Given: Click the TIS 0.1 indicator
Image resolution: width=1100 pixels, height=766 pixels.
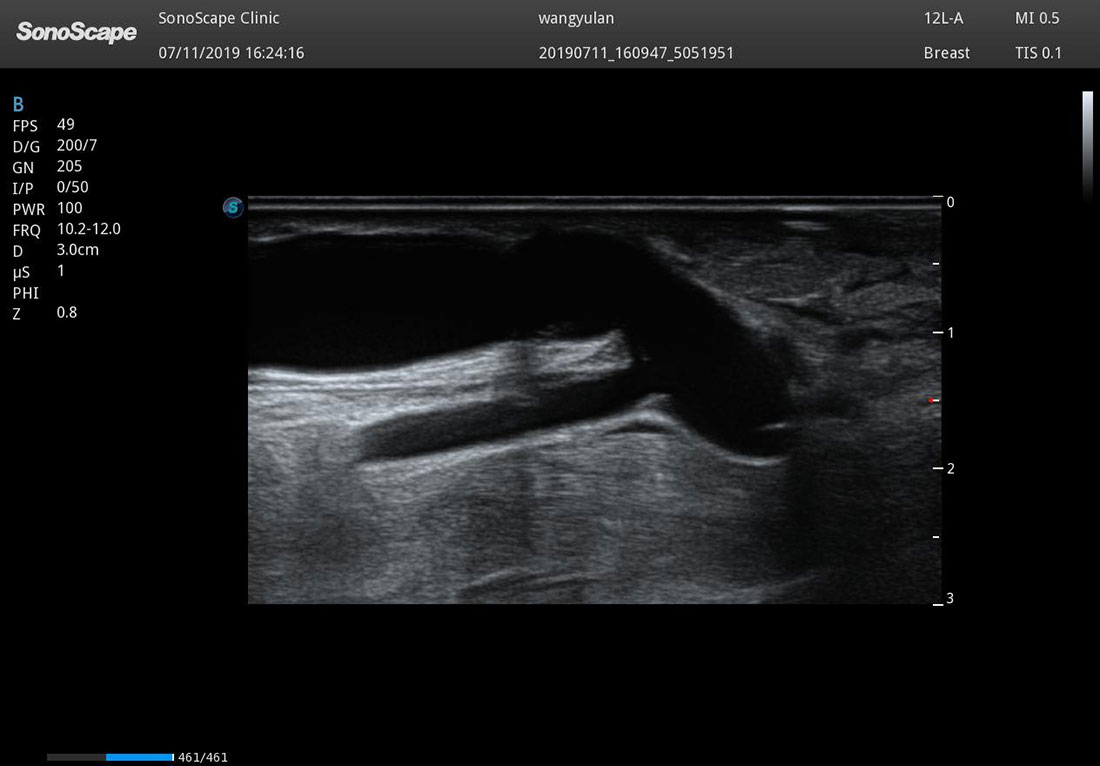Looking at the screenshot, I should [x=1038, y=53].
